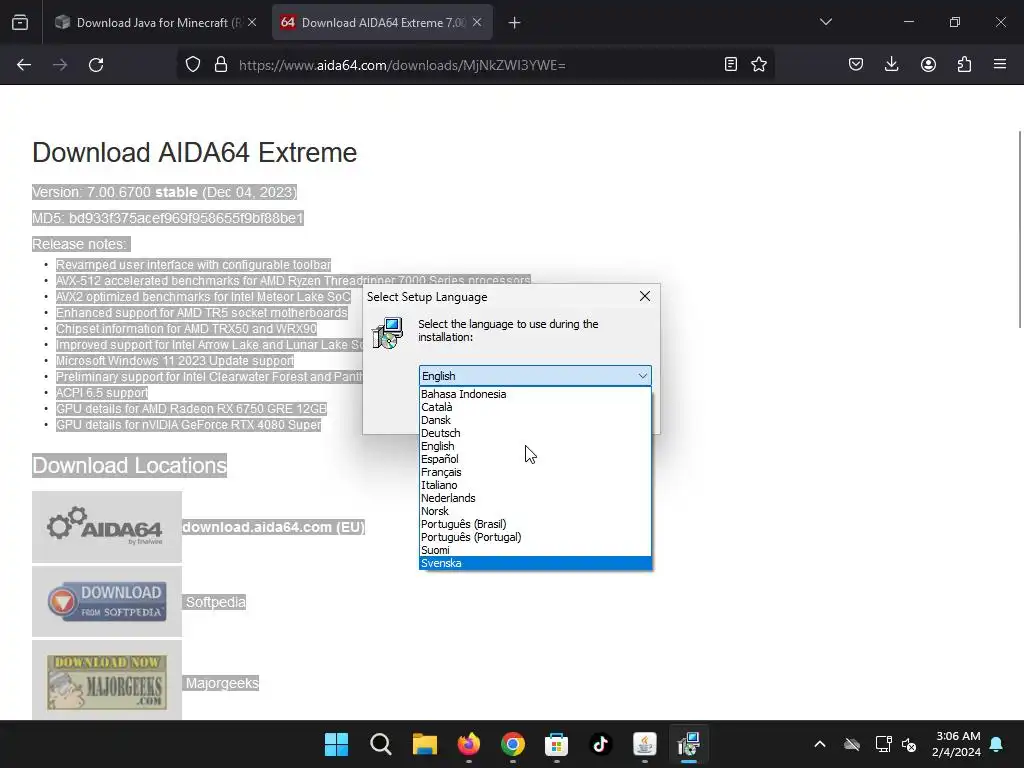The height and width of the screenshot is (768, 1024).
Task: Click the page's vertical scrollbar thumb
Action: (x=1020, y=230)
